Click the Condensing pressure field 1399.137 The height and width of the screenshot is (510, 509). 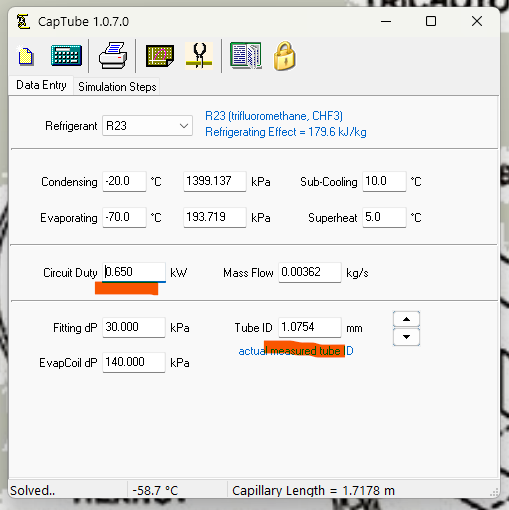tap(215, 181)
